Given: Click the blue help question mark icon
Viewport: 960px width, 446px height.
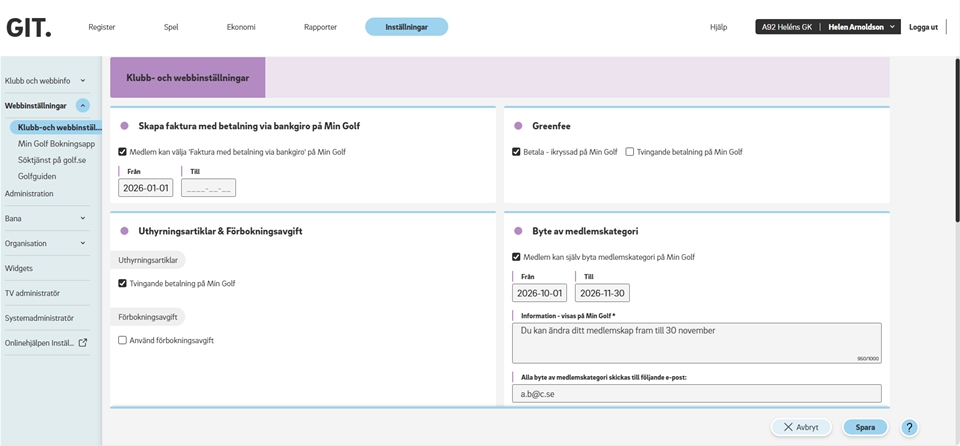Looking at the screenshot, I should (909, 427).
